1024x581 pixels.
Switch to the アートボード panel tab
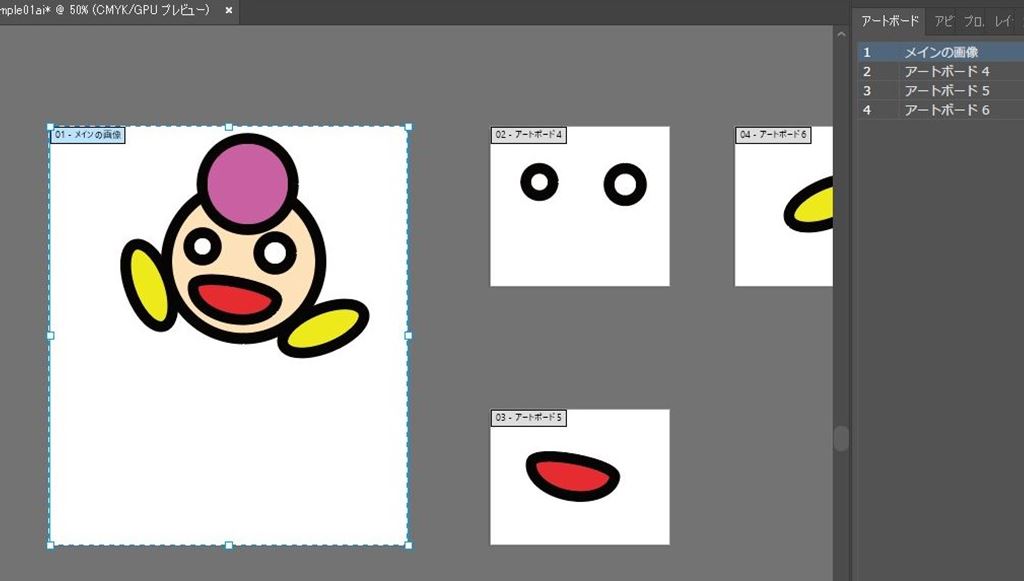pyautogui.click(x=889, y=21)
